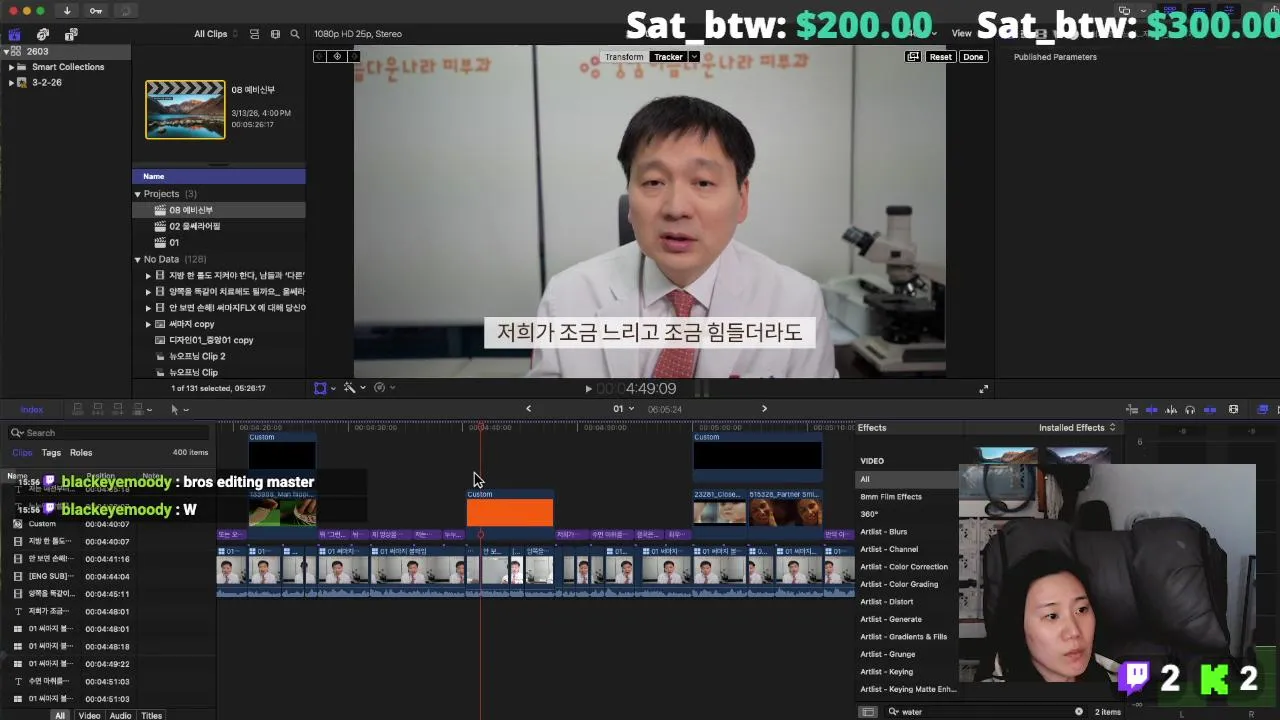Viewport: 1280px width, 720px height.
Task: Go to previous keyframe arrow in viewer
Action: pyautogui.click(x=321, y=57)
